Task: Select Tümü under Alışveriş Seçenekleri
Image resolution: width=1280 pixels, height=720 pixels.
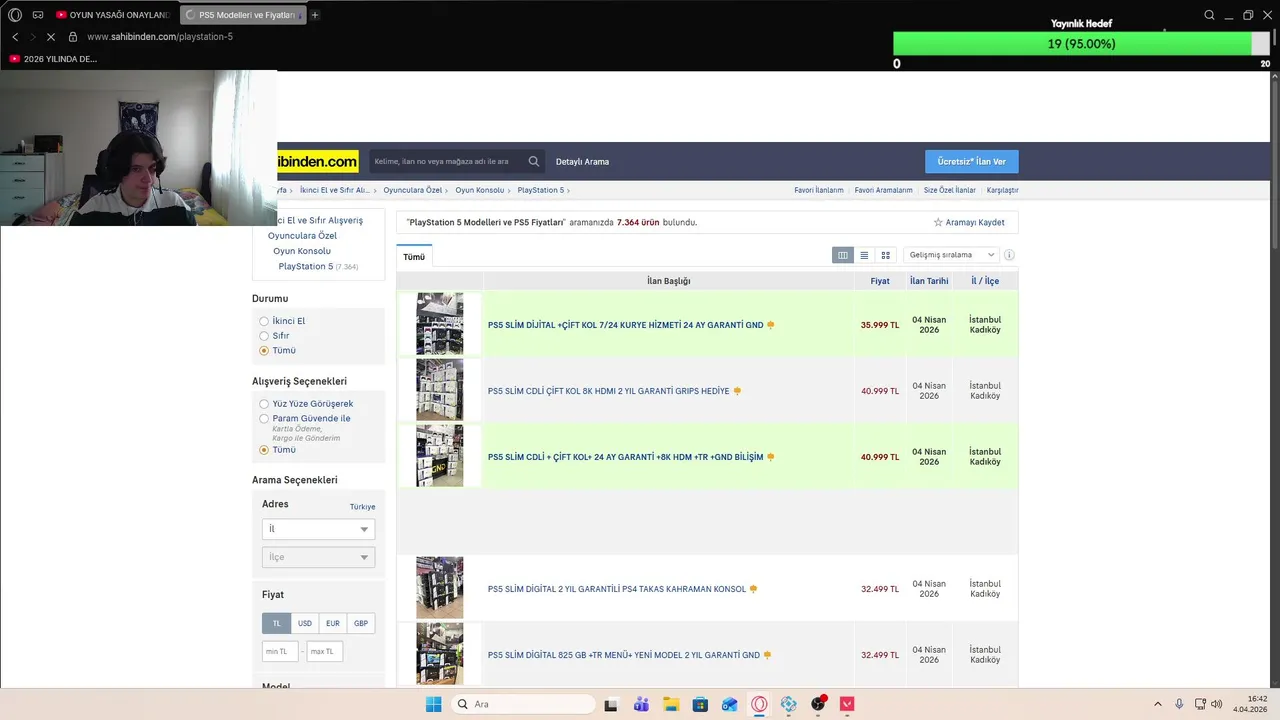Action: (264, 450)
